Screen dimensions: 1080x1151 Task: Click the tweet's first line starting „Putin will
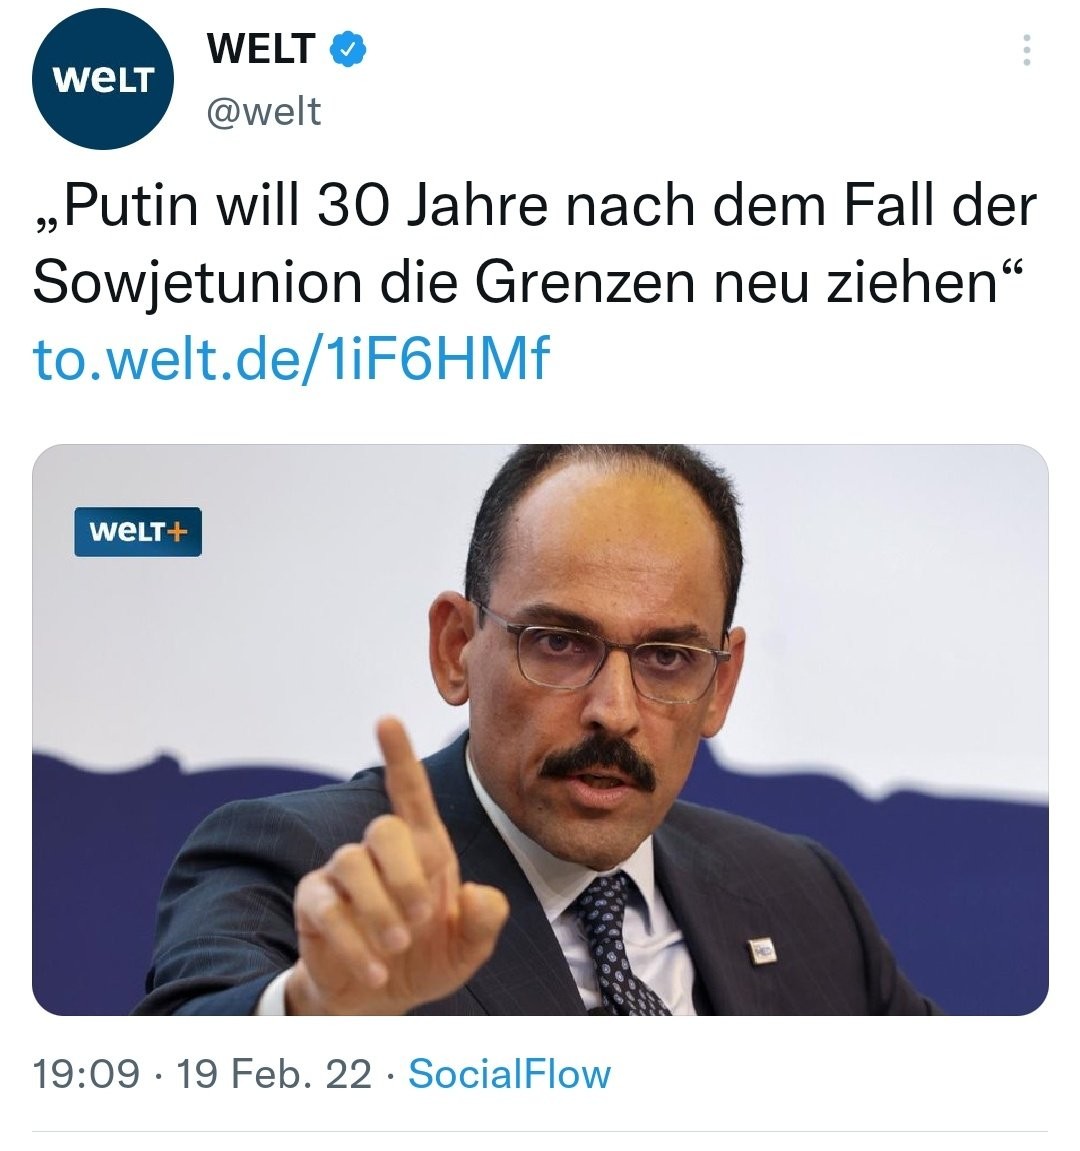535,206
